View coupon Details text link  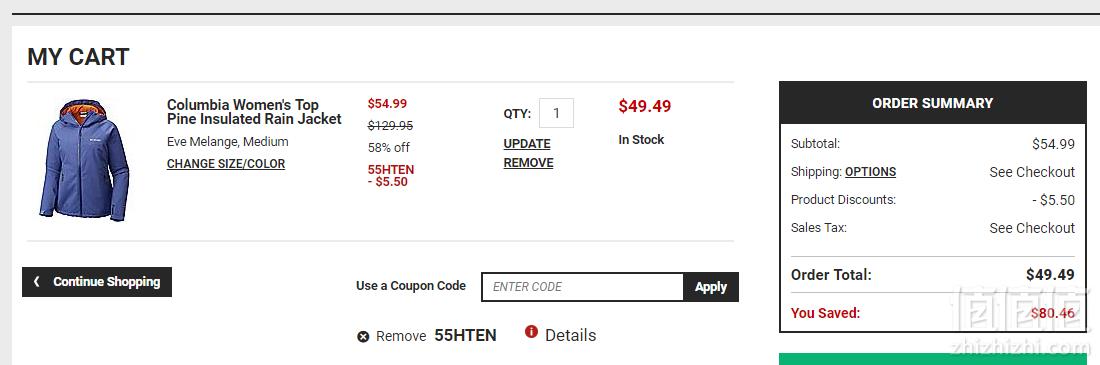click(x=570, y=336)
